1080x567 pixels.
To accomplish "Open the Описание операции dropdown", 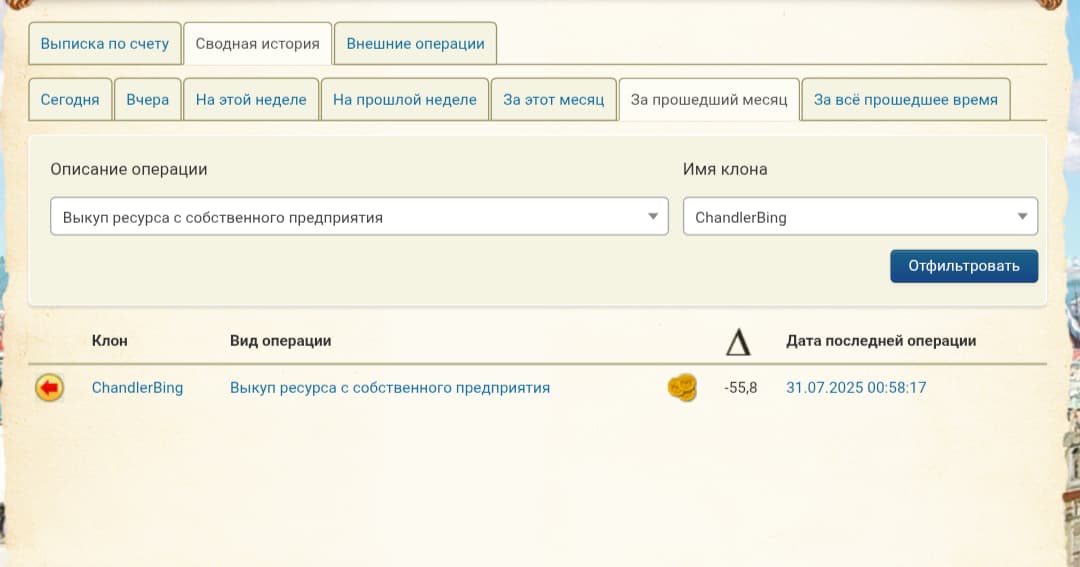I will point(359,217).
